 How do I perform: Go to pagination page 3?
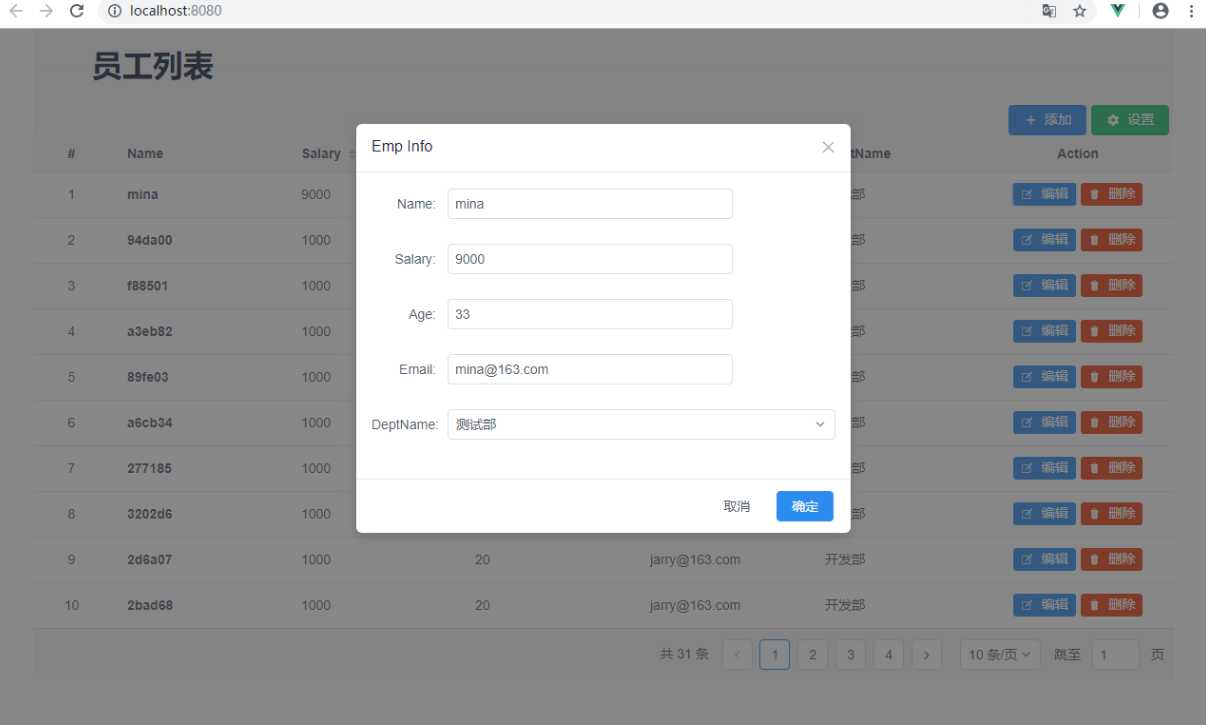tap(850, 655)
